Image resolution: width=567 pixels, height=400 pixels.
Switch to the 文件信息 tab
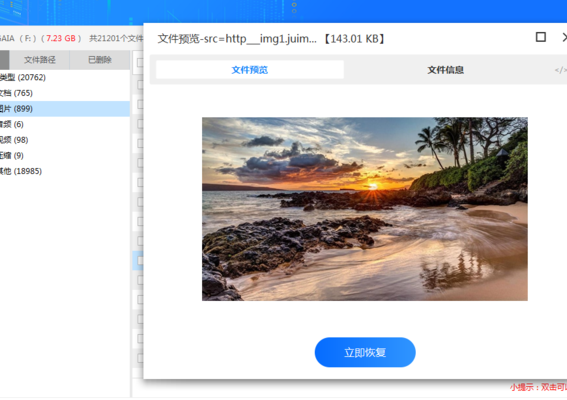[446, 70]
